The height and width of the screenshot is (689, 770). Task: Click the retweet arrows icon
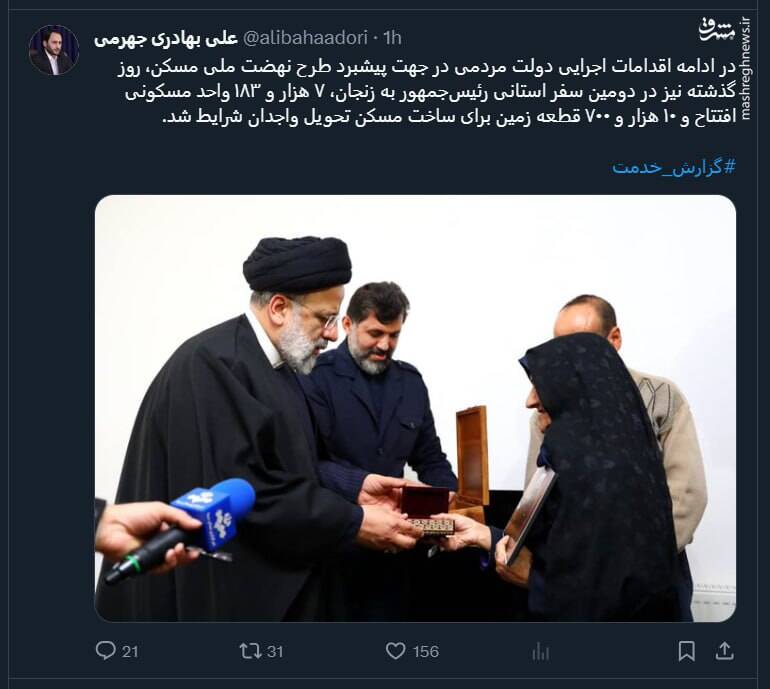pos(249,651)
